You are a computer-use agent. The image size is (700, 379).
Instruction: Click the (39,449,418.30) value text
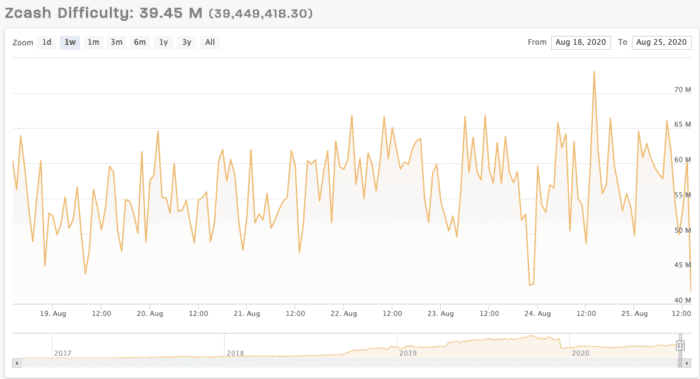[x=261, y=13]
